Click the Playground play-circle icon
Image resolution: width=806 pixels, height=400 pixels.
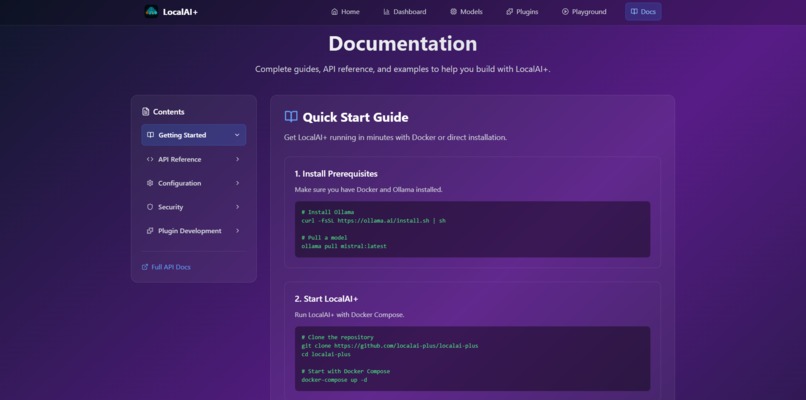coord(565,11)
